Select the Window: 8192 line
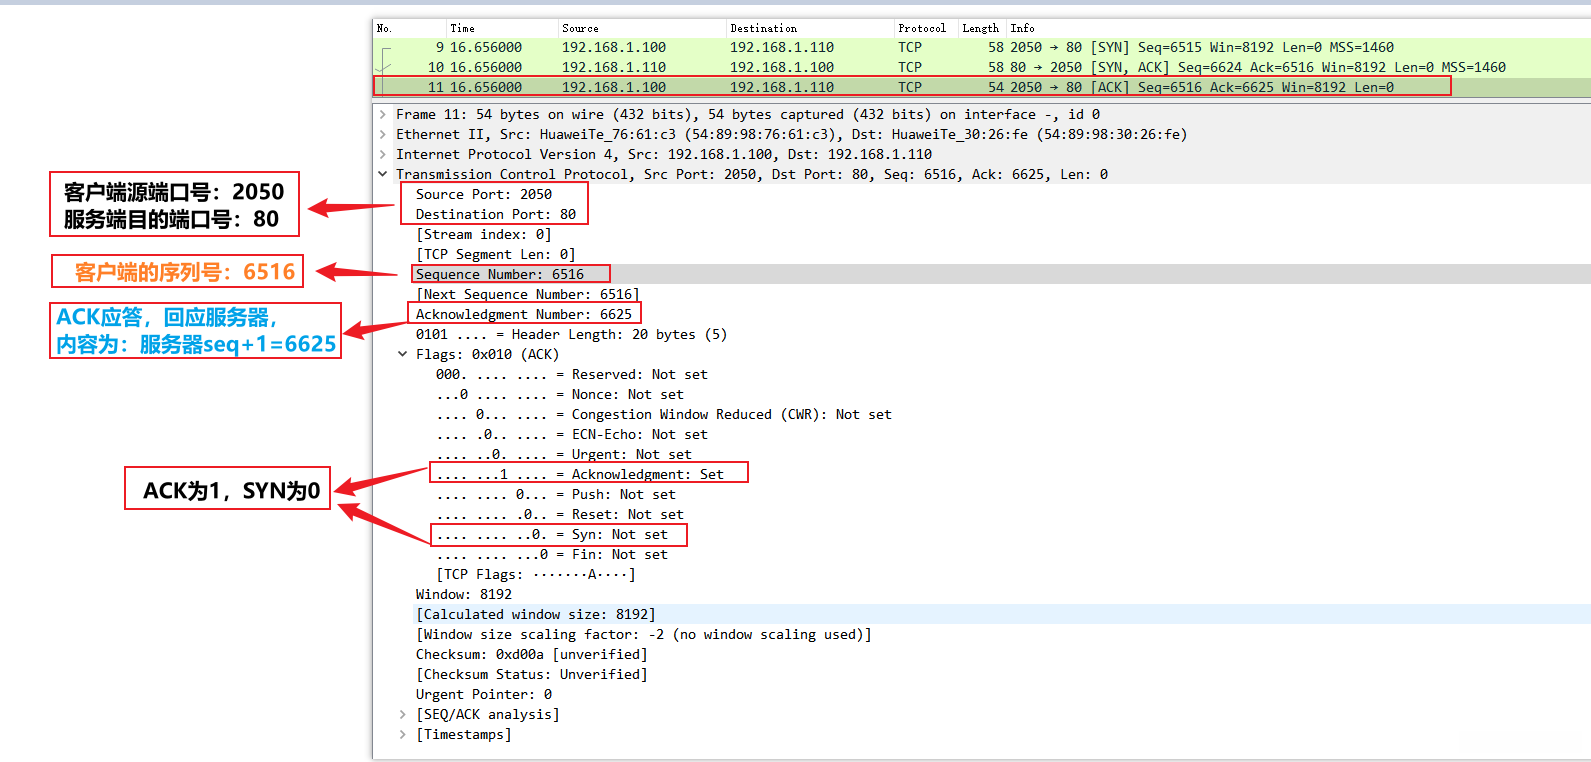This screenshot has width=1591, height=762. [x=464, y=595]
